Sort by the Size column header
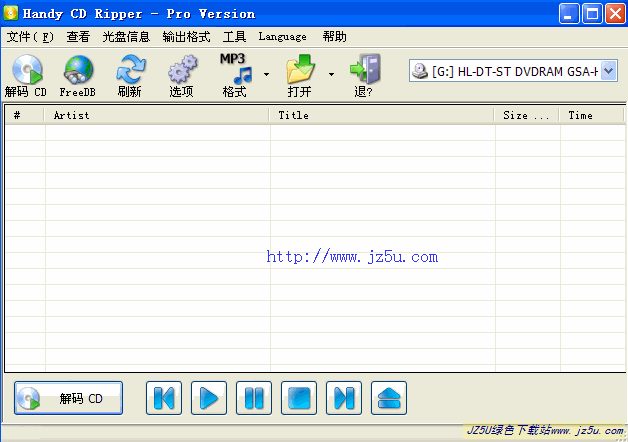This screenshot has width=628, height=442. click(x=526, y=115)
